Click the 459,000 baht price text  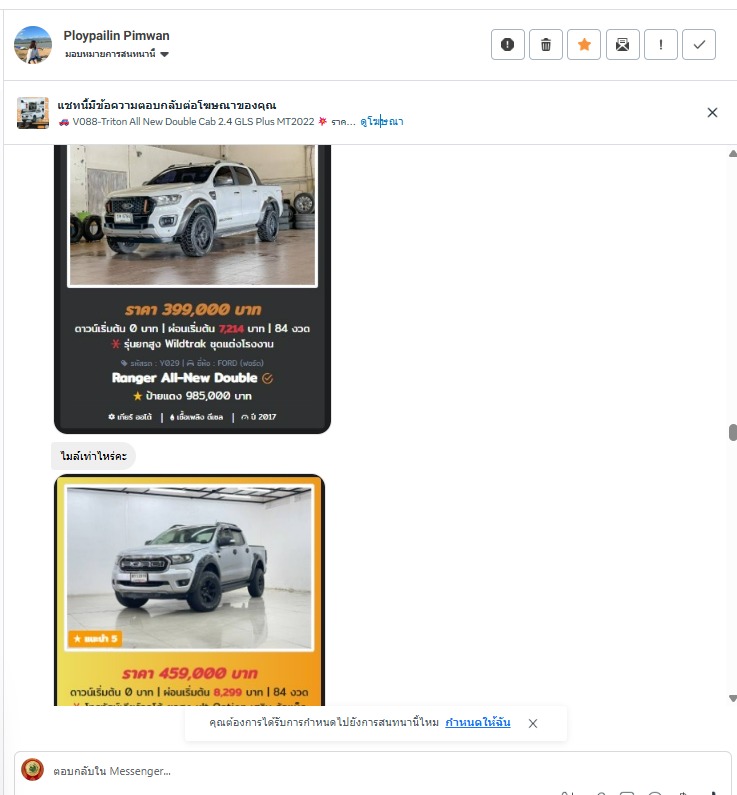[190, 673]
